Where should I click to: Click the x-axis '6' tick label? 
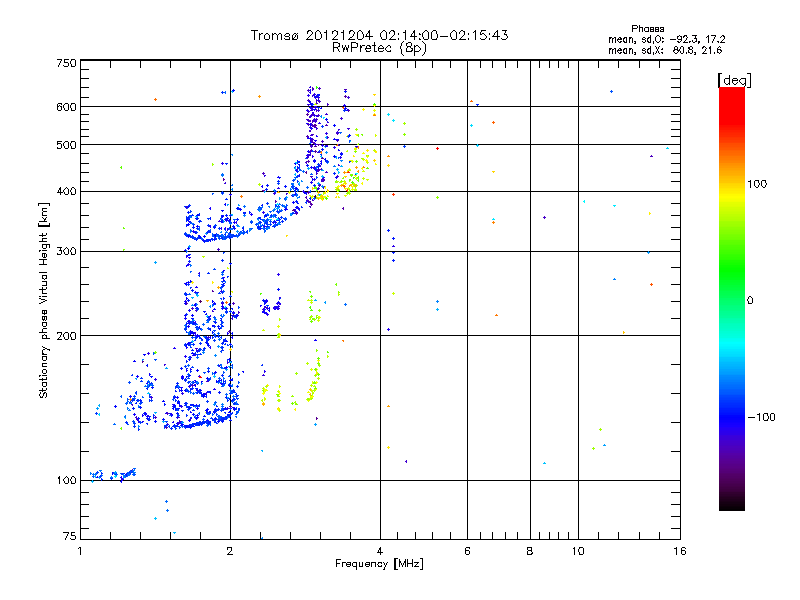click(x=467, y=551)
